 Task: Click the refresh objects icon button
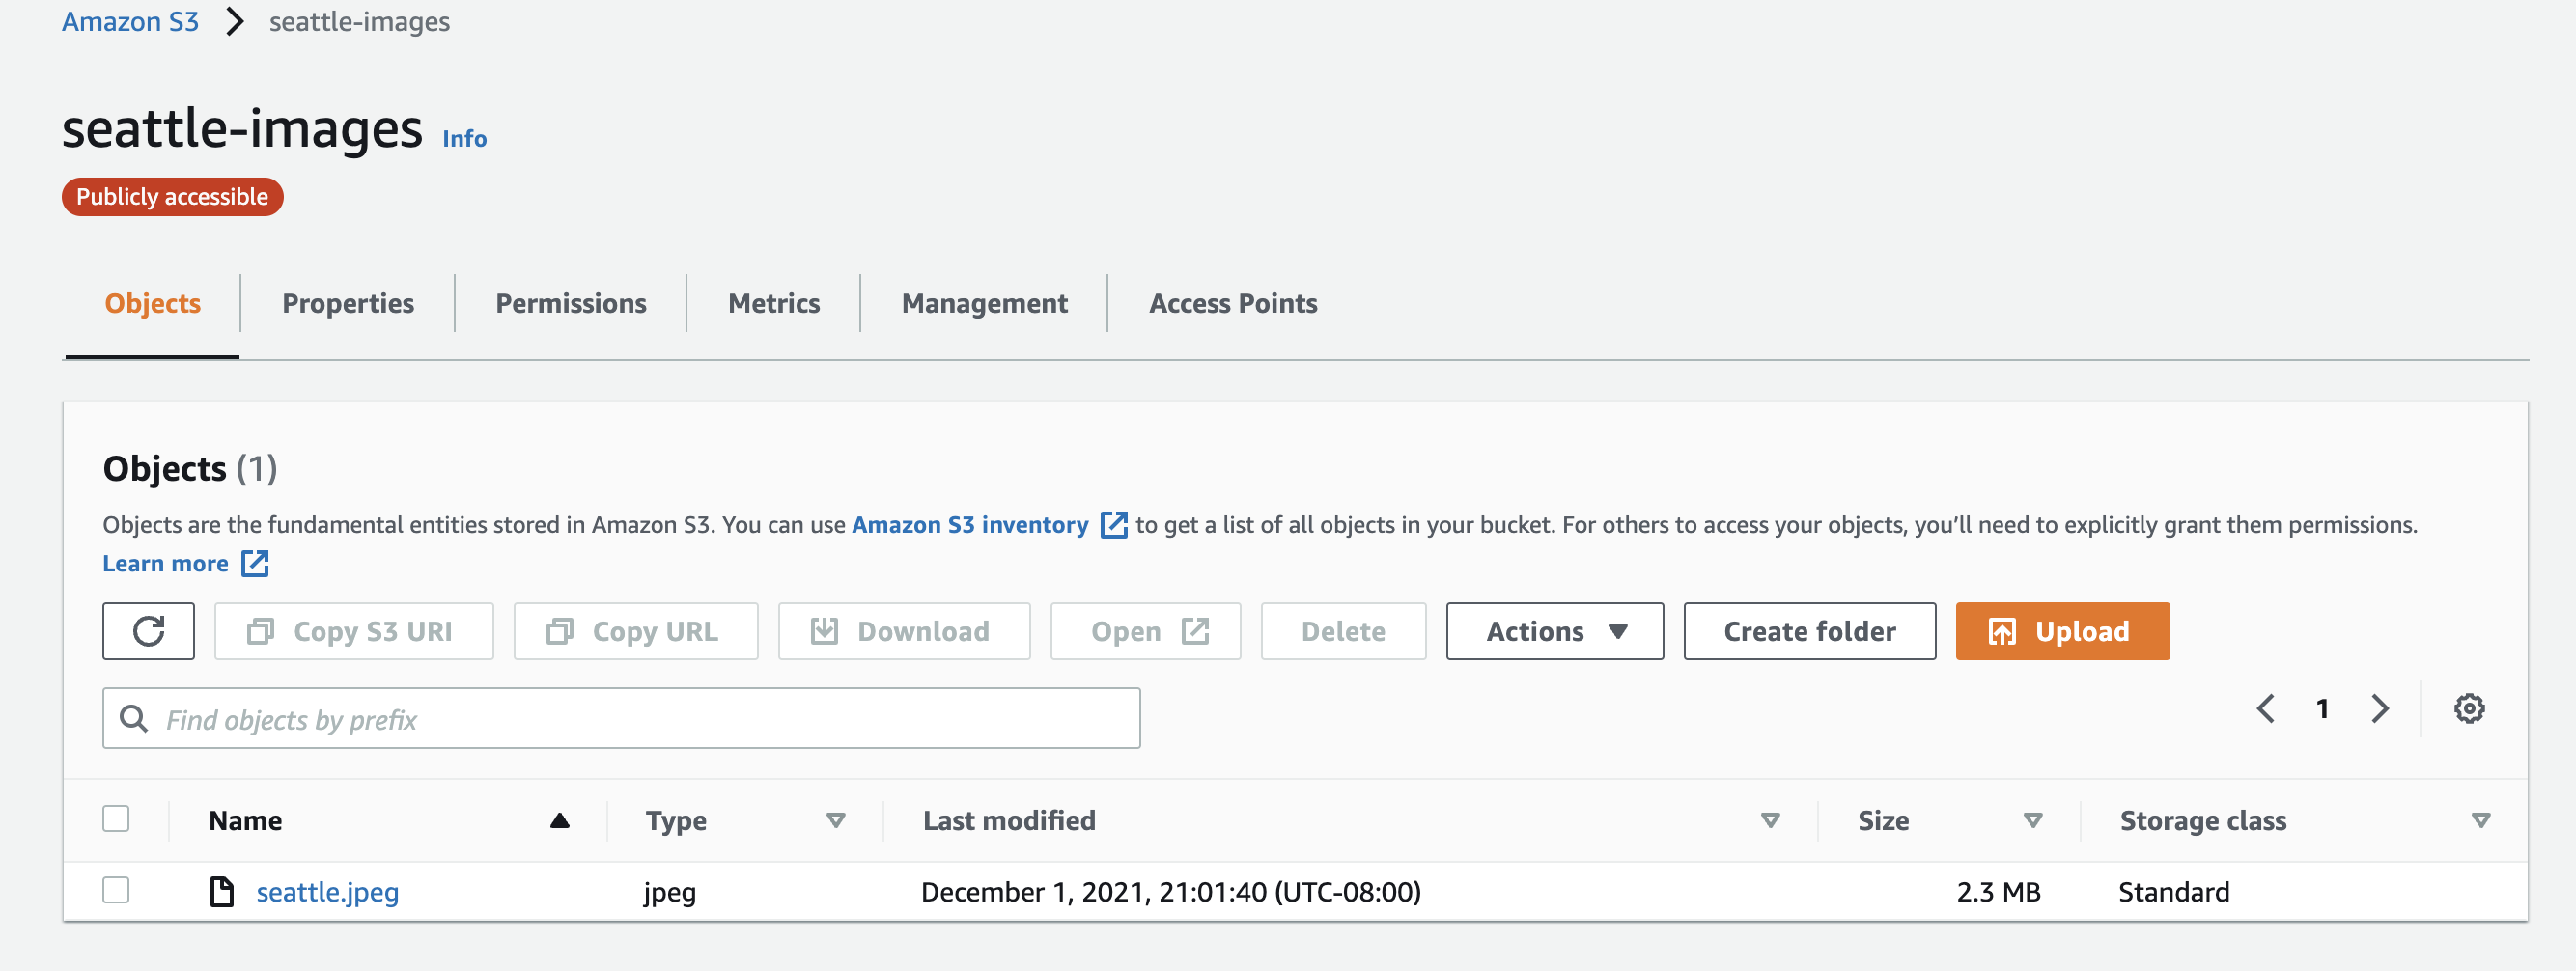click(x=148, y=631)
